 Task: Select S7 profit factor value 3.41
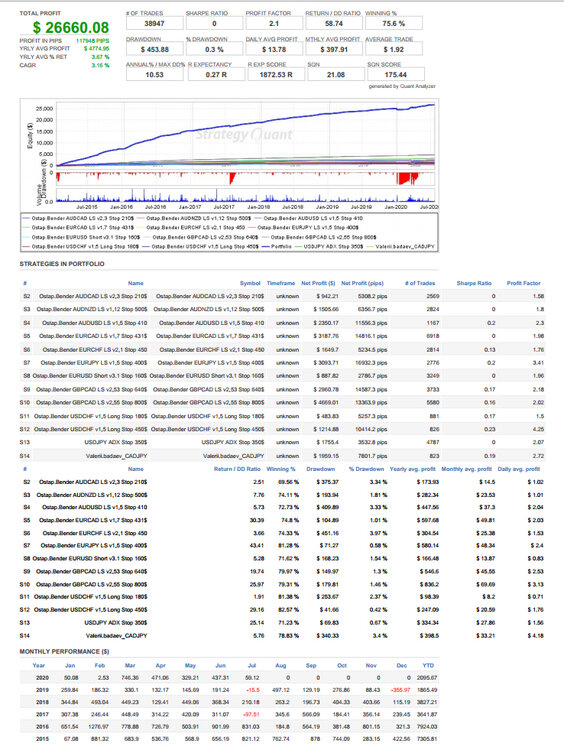click(x=538, y=363)
